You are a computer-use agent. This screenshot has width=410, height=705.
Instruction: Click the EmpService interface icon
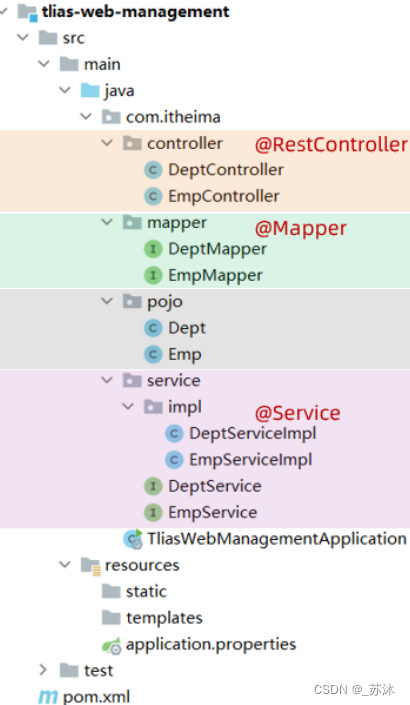tap(153, 512)
